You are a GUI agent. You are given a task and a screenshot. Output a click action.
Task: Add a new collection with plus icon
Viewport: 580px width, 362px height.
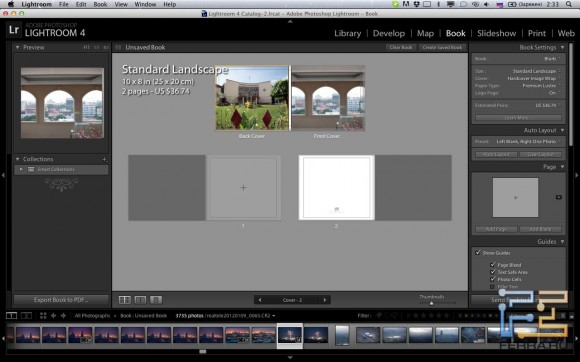click(x=104, y=159)
